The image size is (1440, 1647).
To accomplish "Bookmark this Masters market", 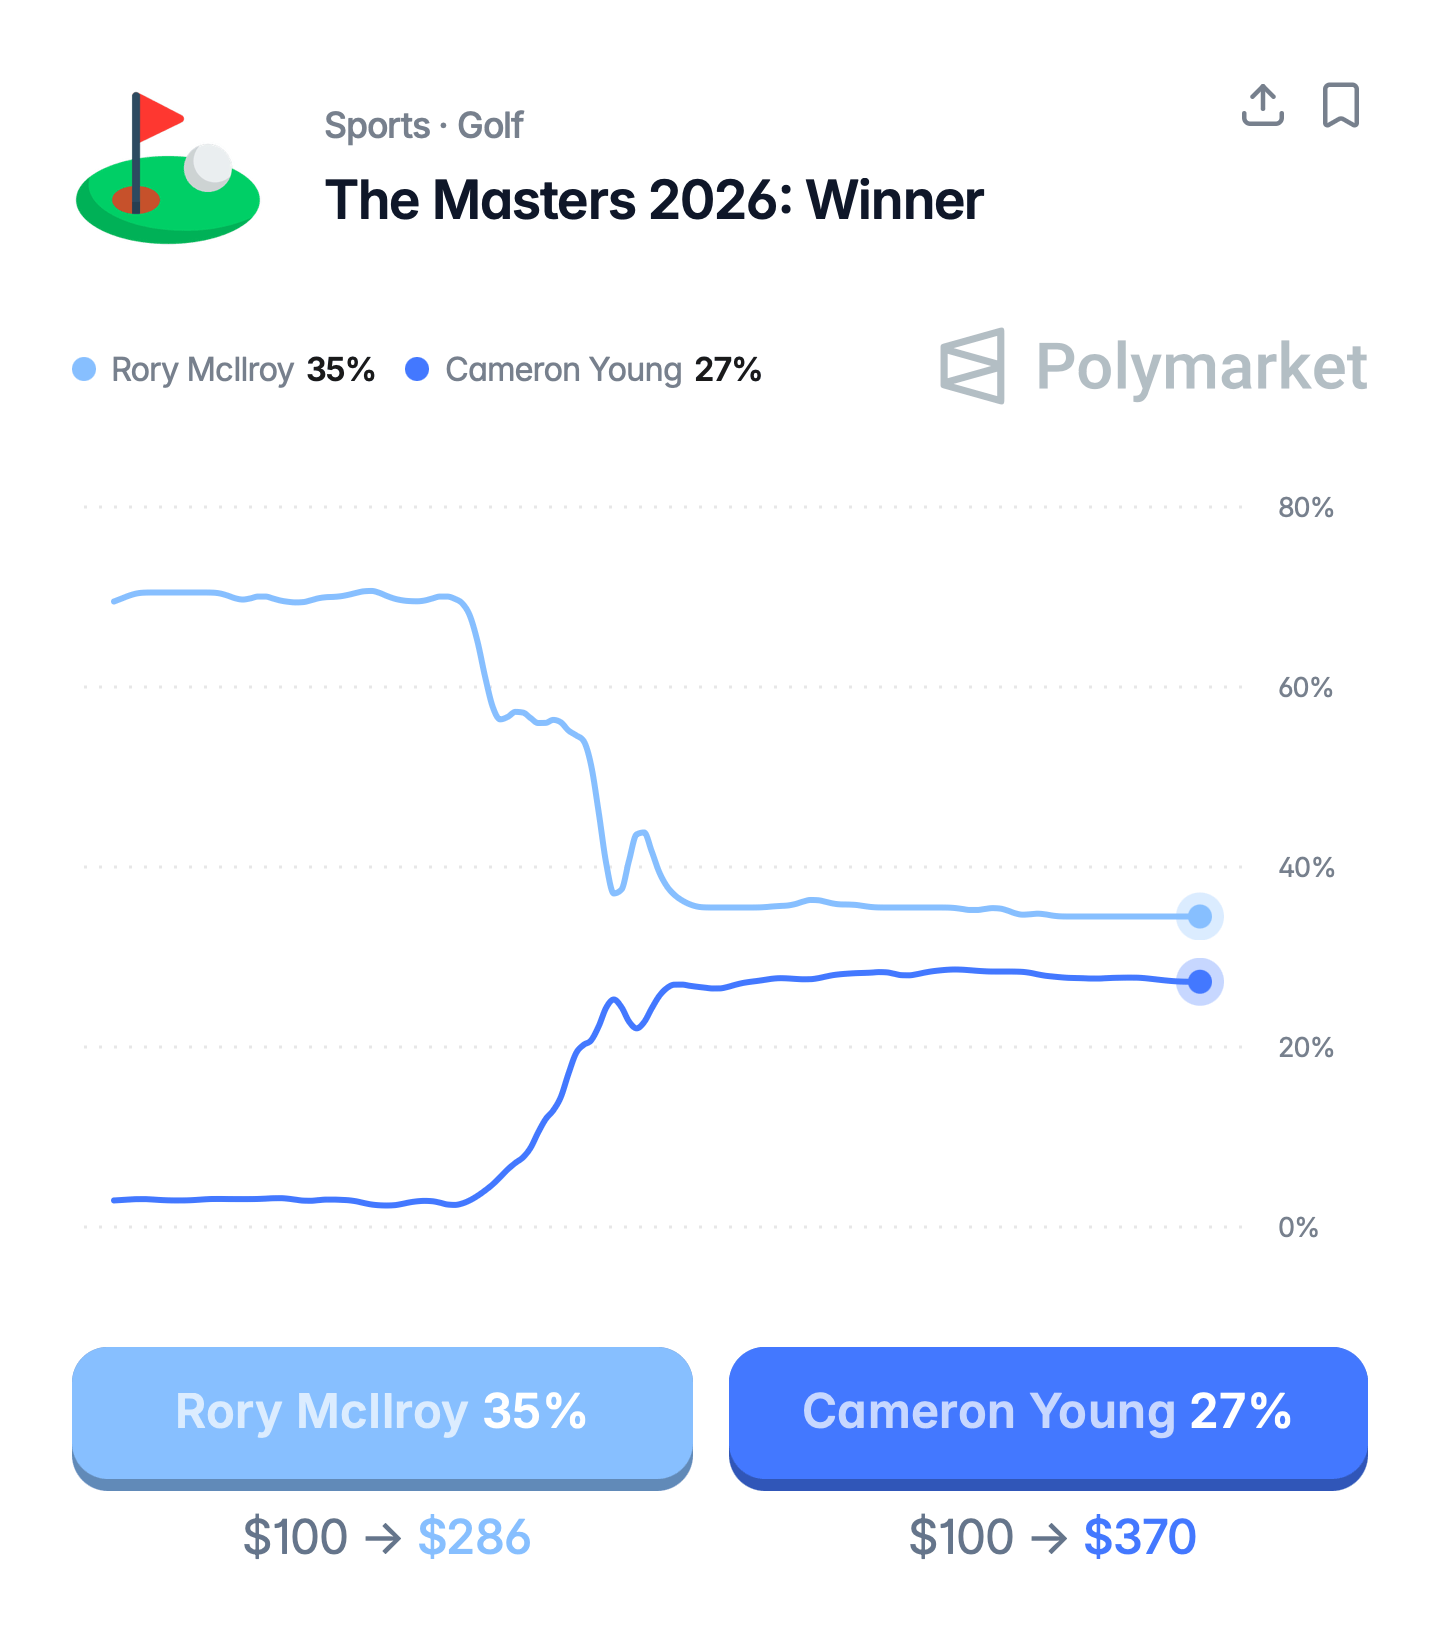I will 1340,105.
